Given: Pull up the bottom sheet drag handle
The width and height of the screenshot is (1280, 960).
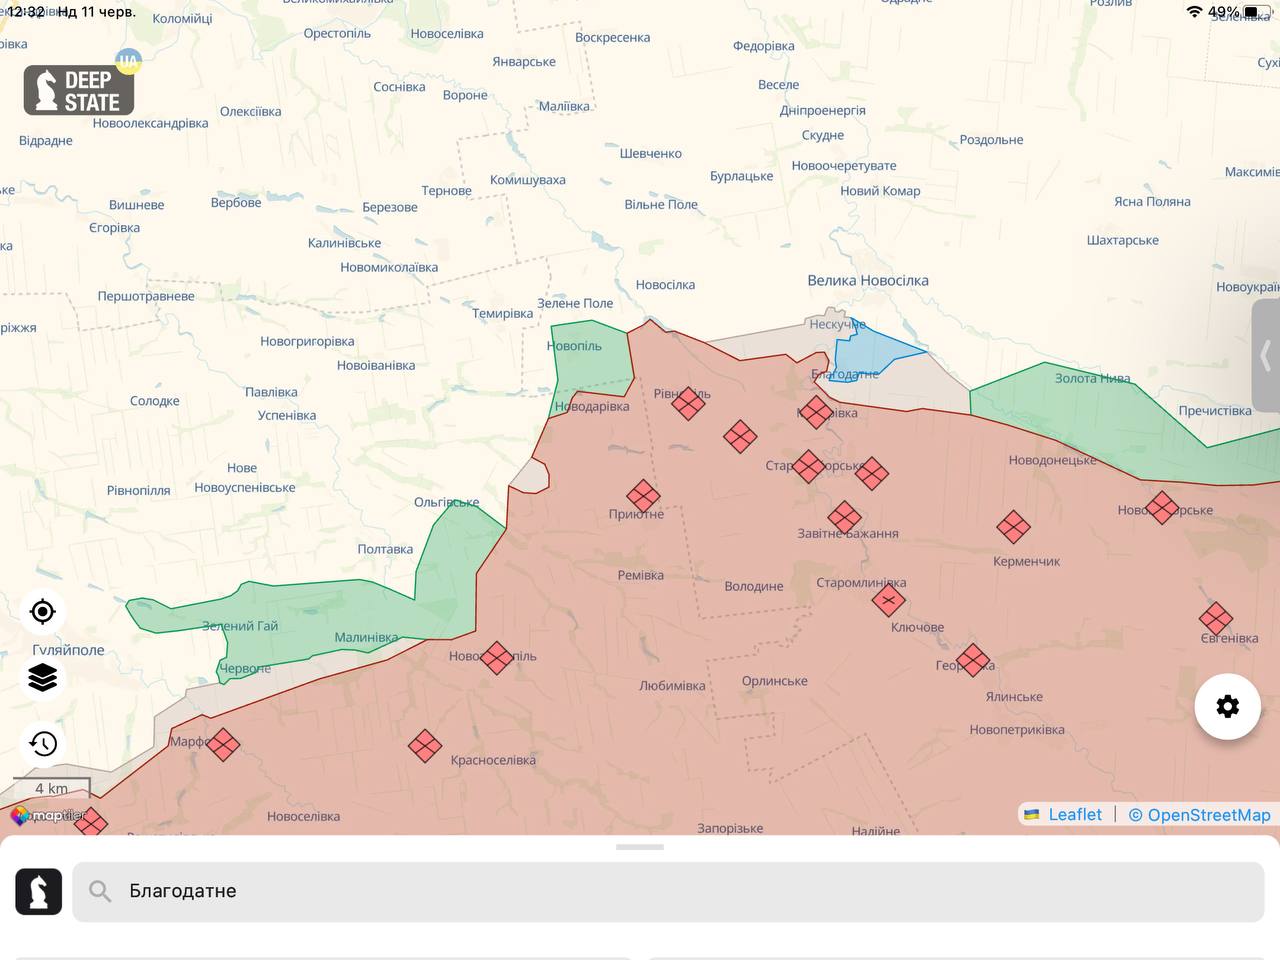Looking at the screenshot, I should (640, 847).
